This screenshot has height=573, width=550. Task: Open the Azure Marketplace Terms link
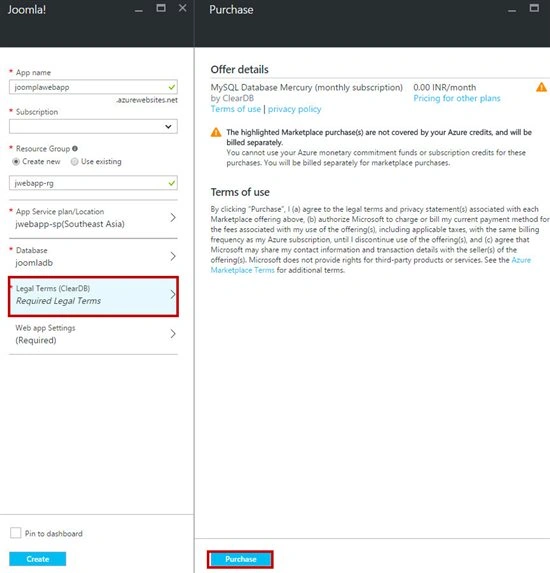[371, 265]
